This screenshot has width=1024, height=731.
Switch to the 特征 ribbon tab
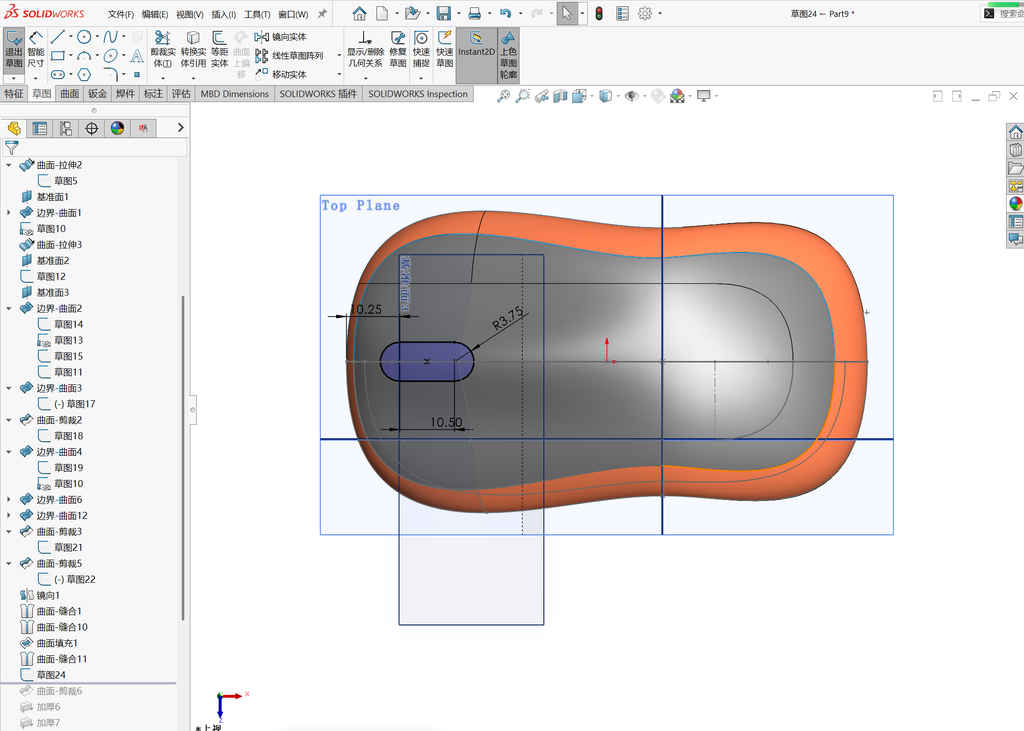[x=14, y=93]
